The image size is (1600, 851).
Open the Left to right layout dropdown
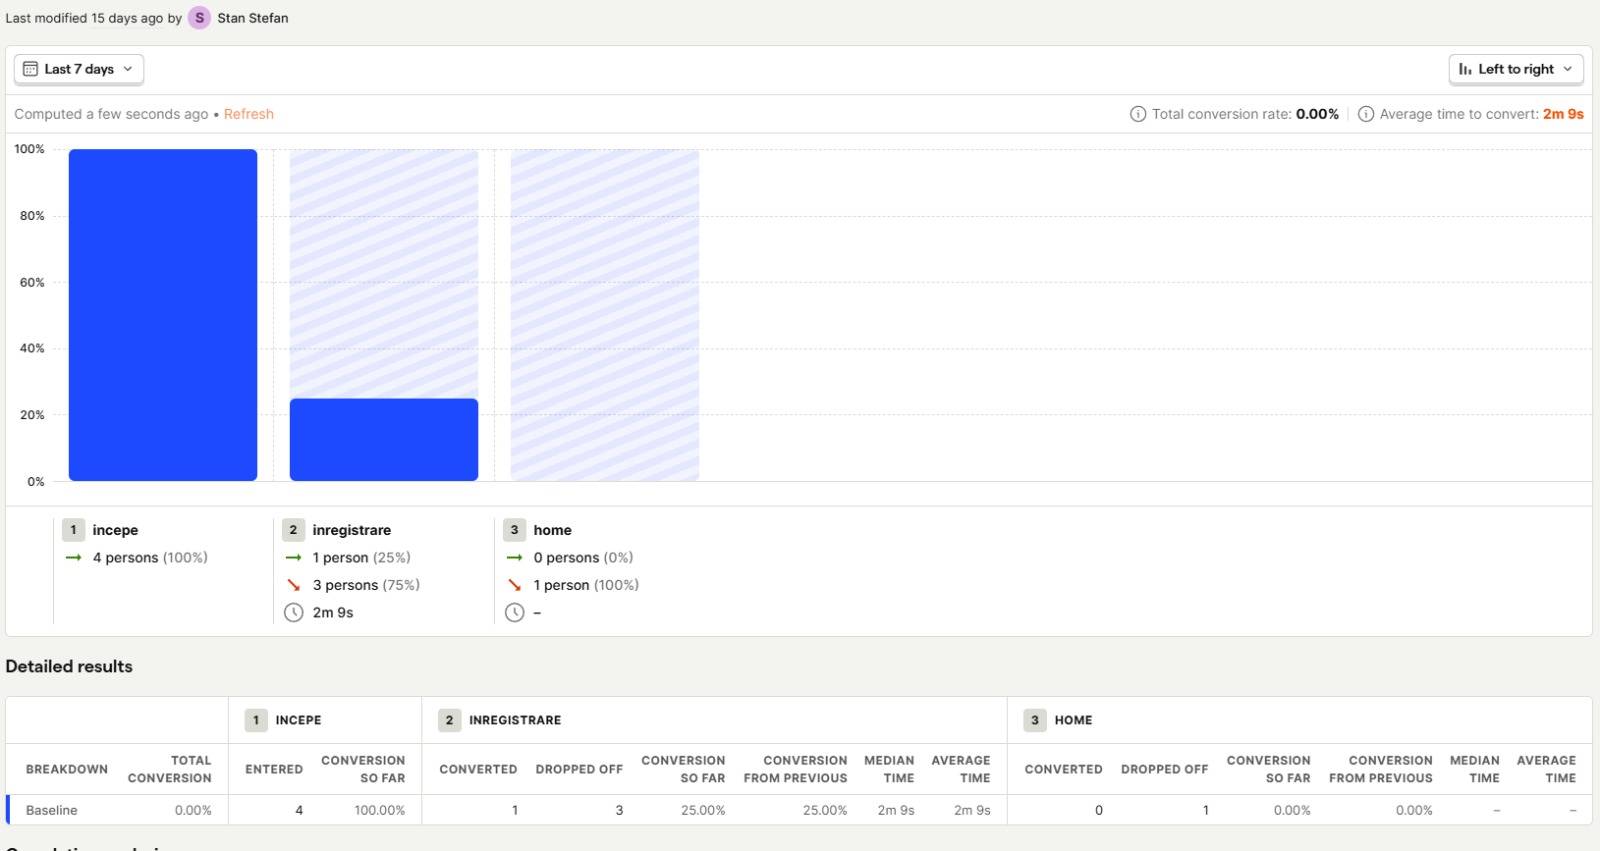[1516, 69]
